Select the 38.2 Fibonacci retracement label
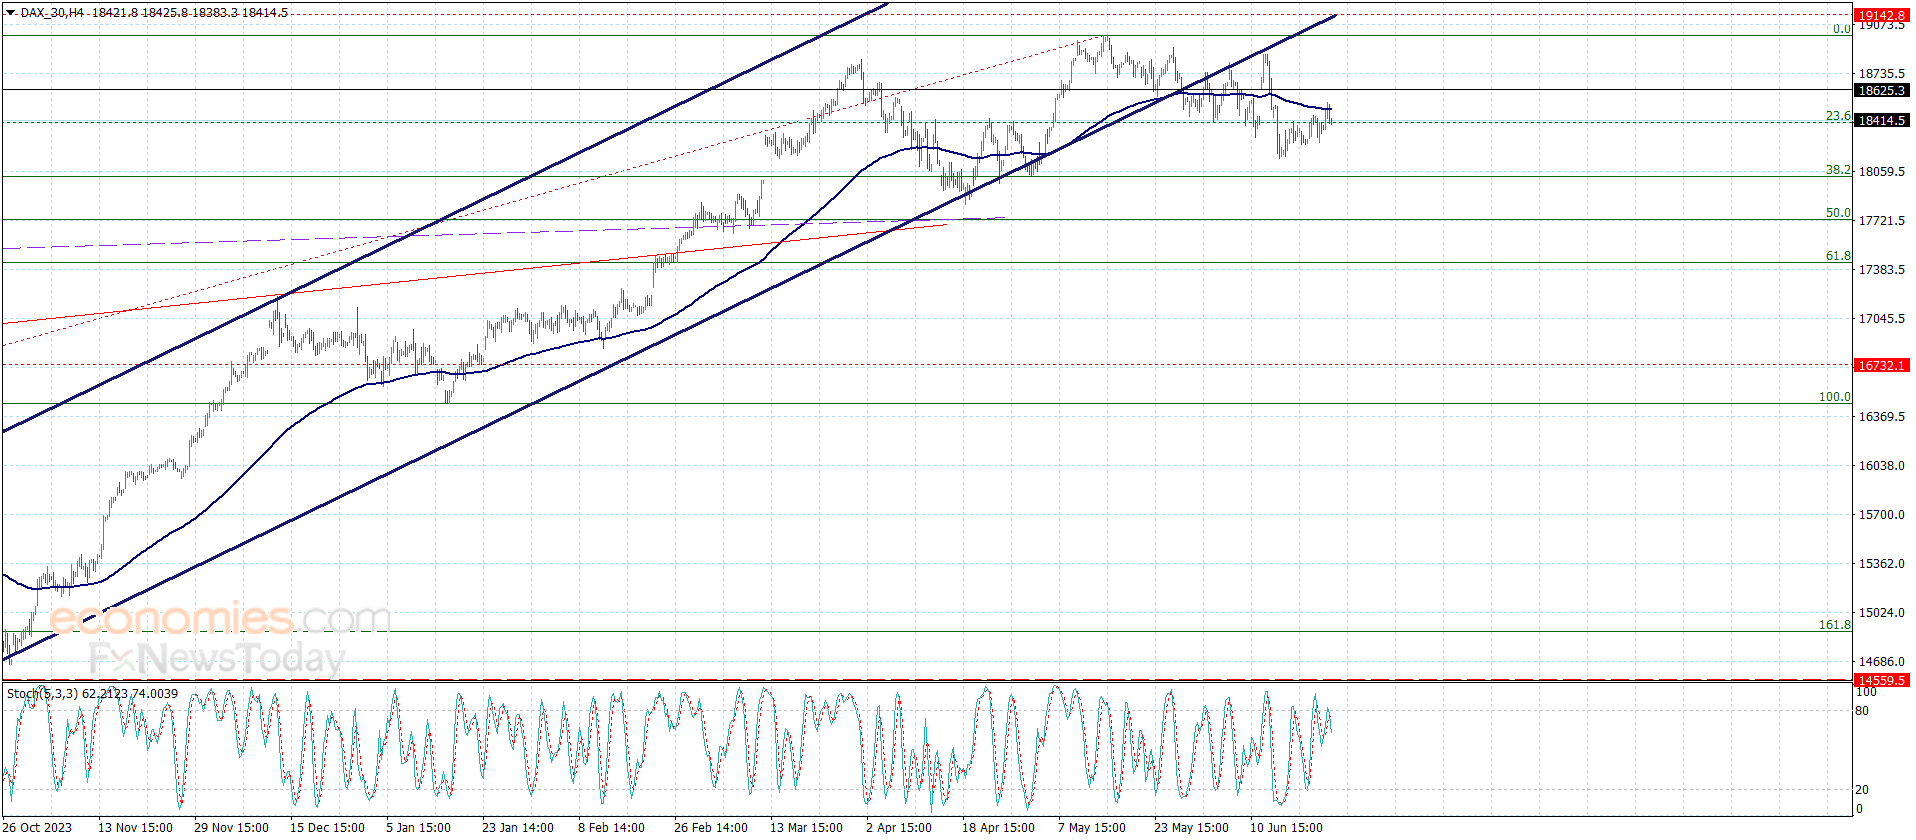The width and height of the screenshot is (1916, 840). pos(1837,170)
